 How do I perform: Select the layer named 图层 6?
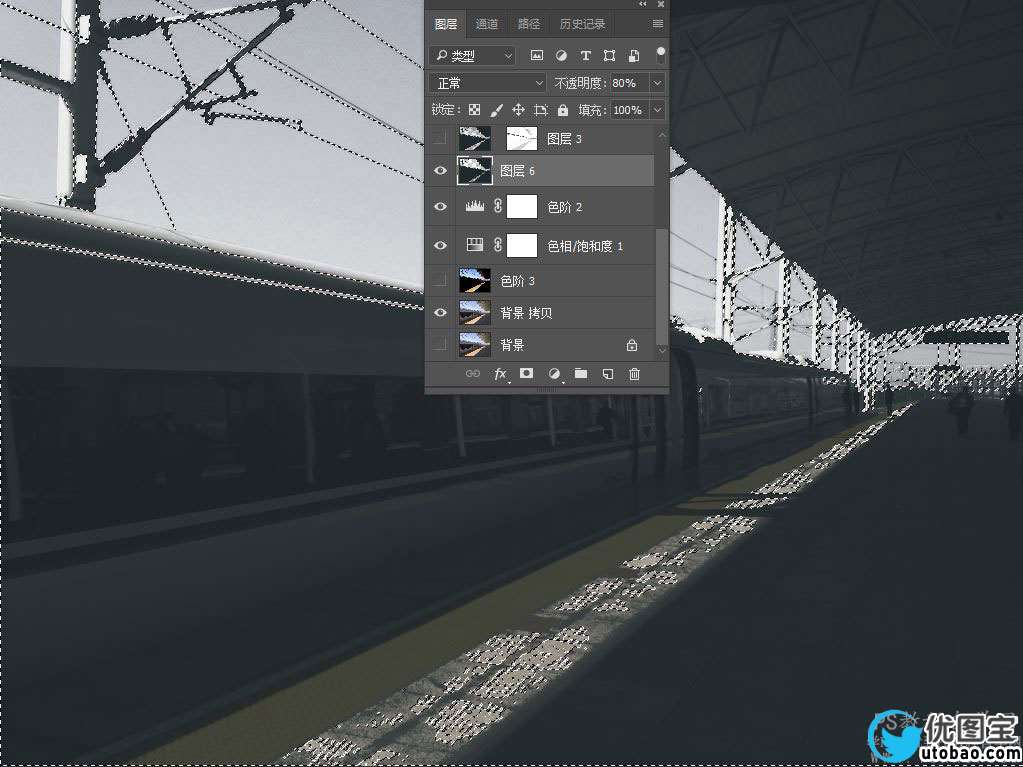[x=517, y=171]
